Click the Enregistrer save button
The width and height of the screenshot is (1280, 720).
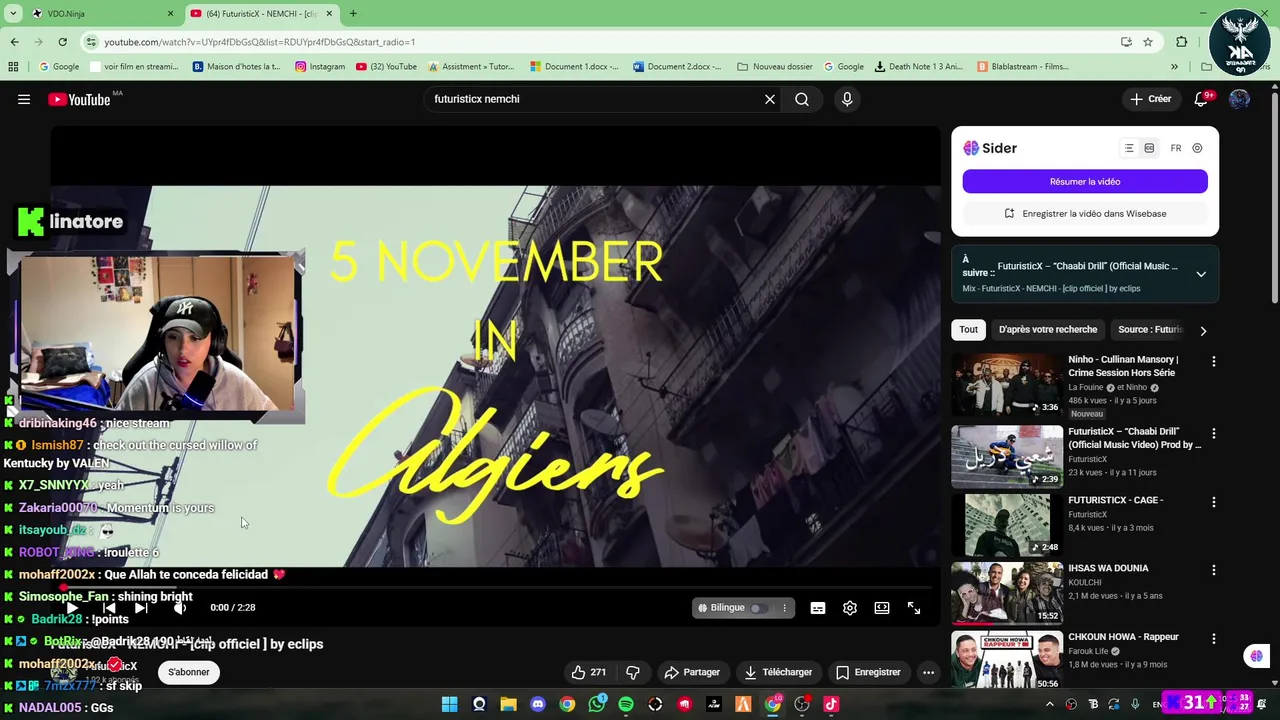coord(868,672)
